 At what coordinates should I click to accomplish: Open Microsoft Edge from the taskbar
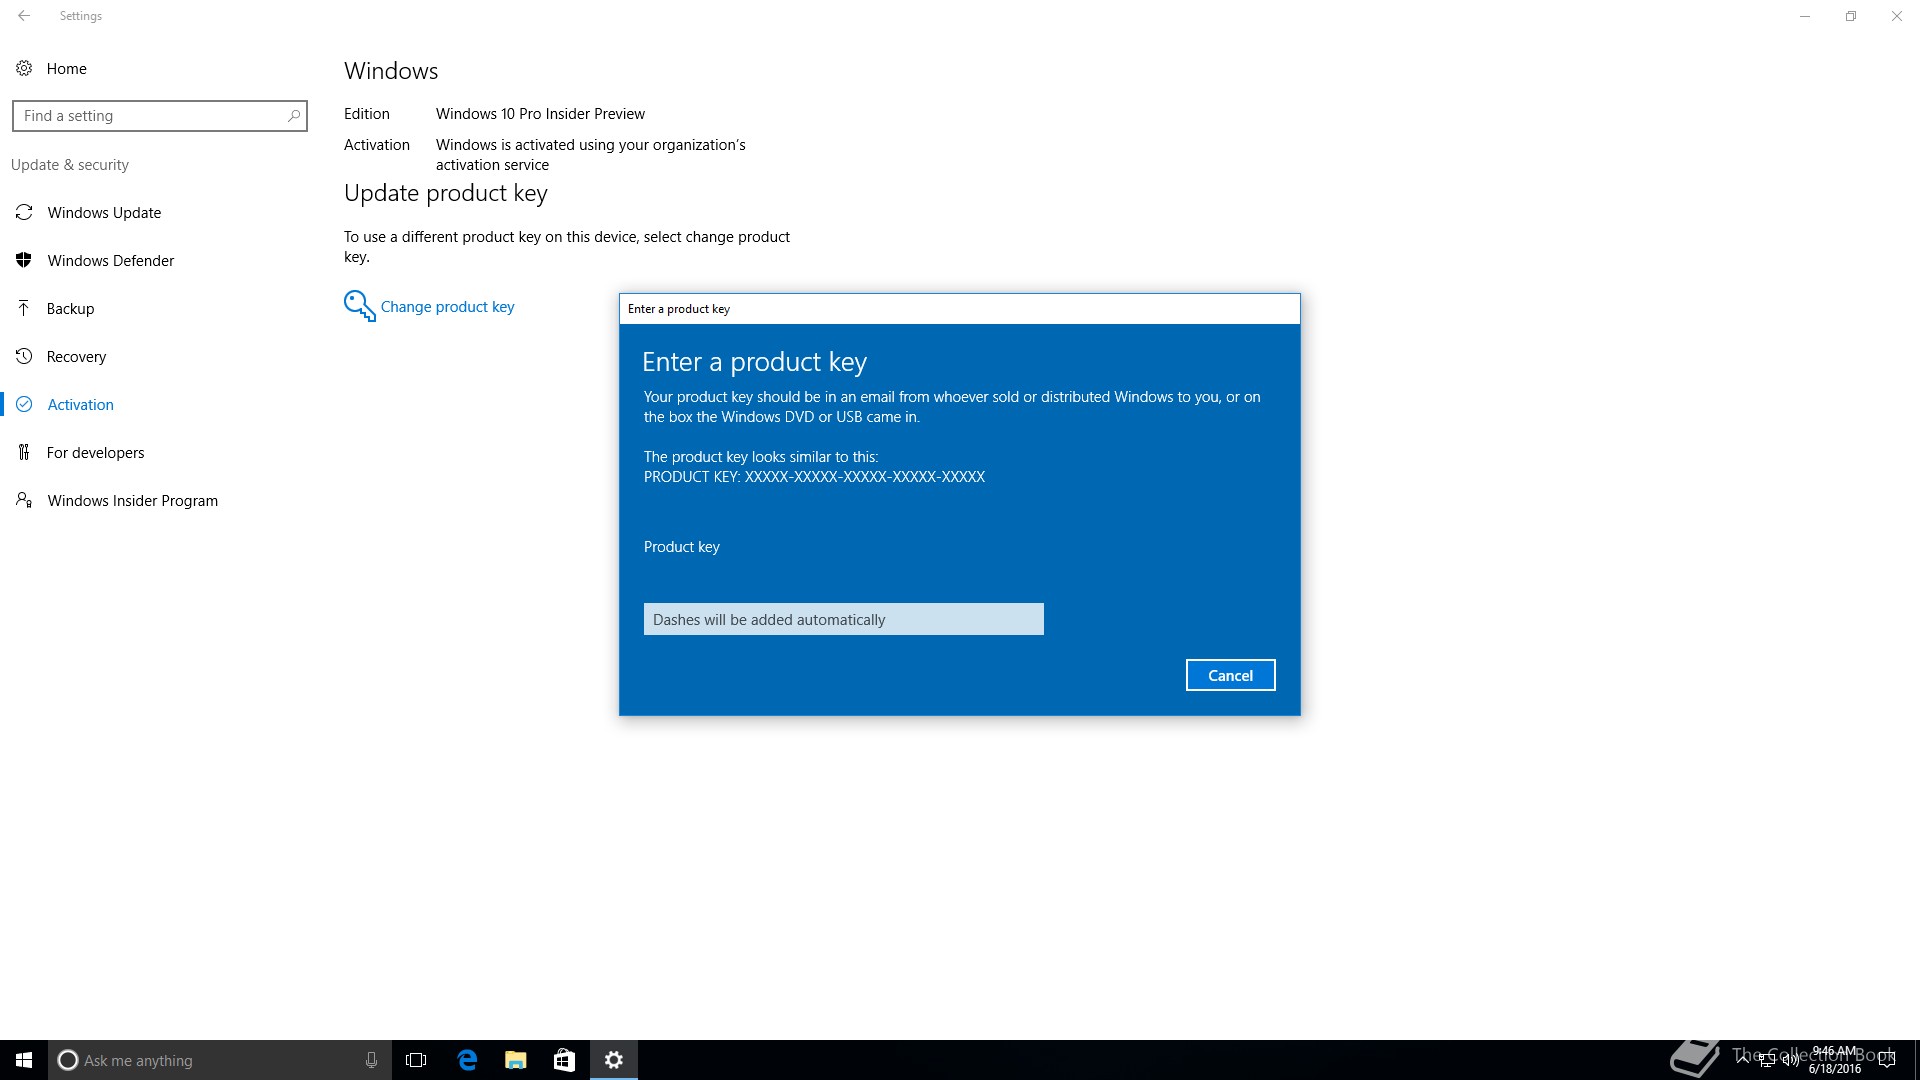tap(467, 1060)
